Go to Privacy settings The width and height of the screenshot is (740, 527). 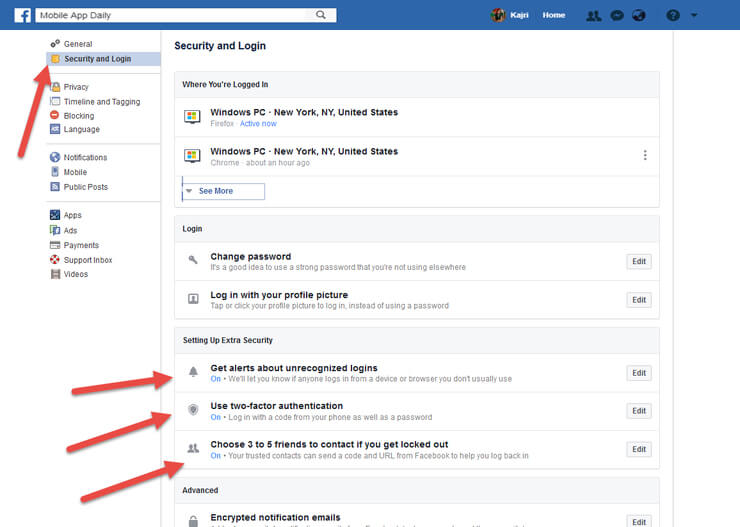point(76,87)
